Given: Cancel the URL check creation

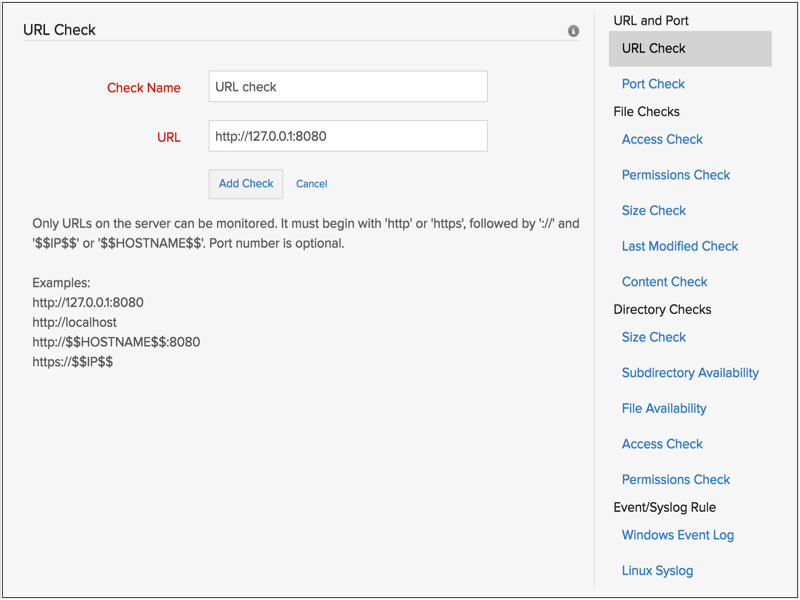Looking at the screenshot, I should 310,184.
